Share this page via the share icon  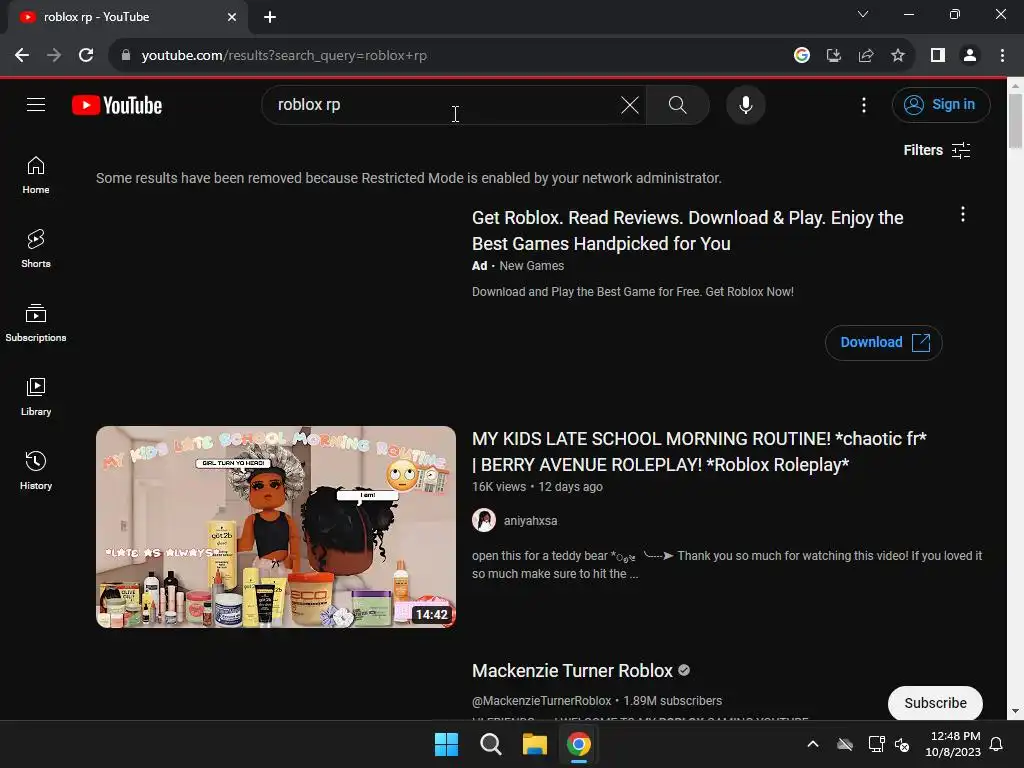pos(866,56)
